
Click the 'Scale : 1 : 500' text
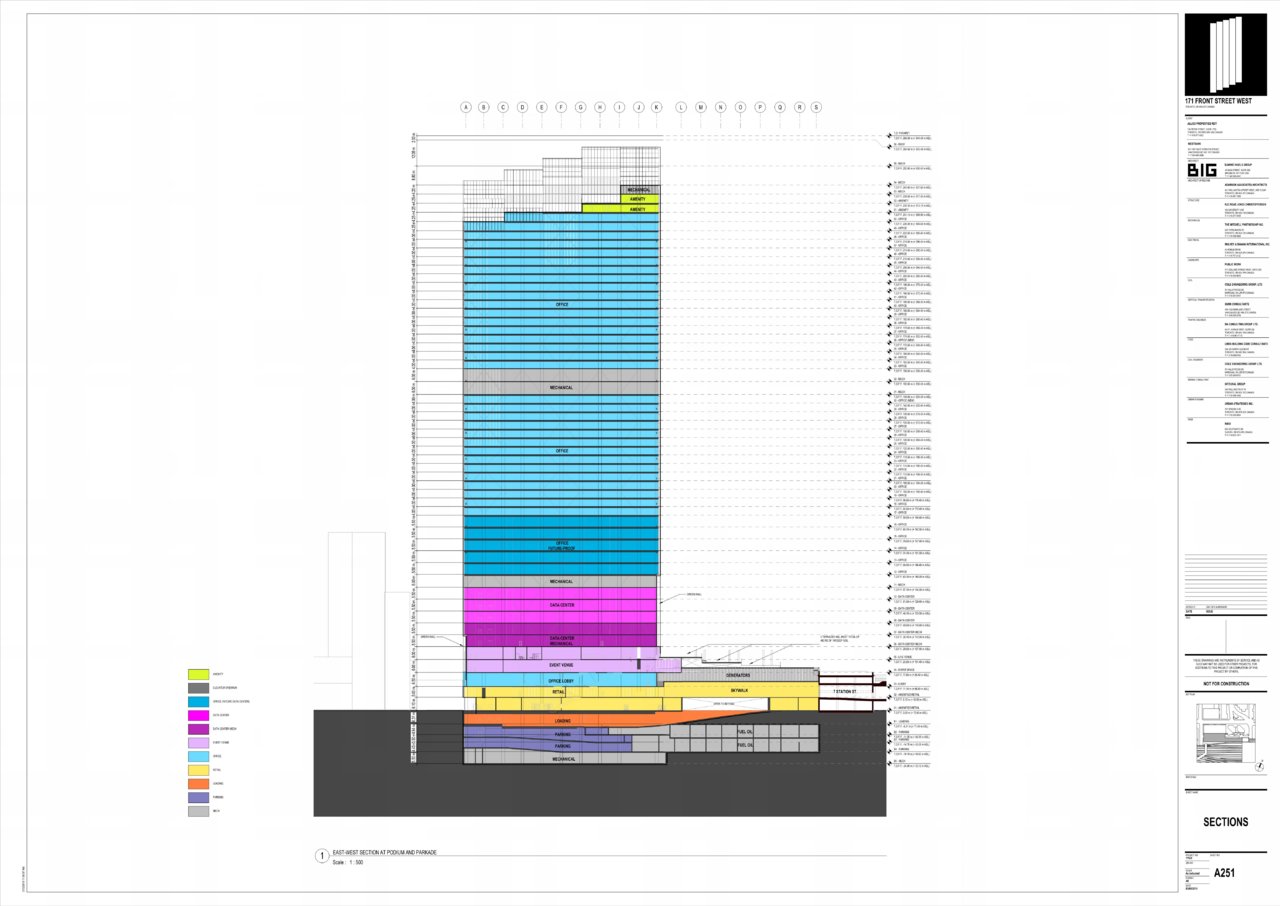pos(348,862)
